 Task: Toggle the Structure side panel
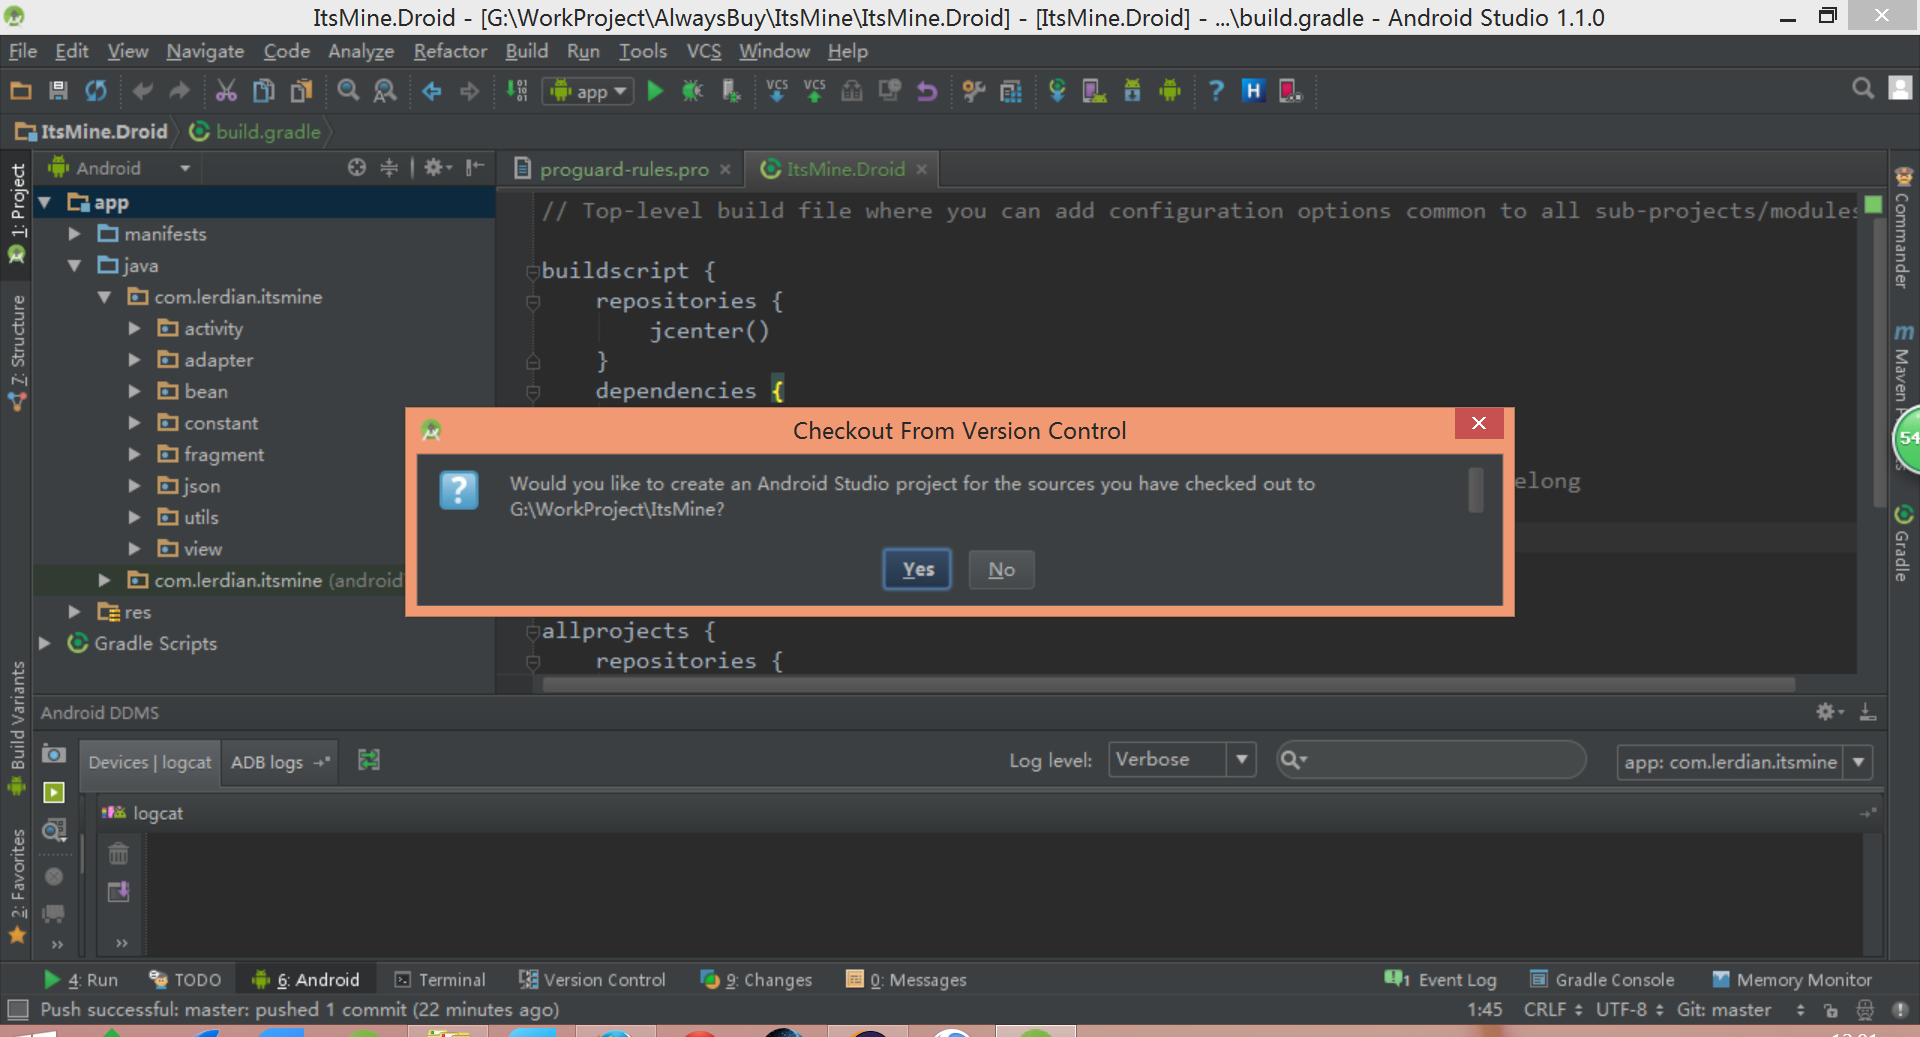[17, 351]
